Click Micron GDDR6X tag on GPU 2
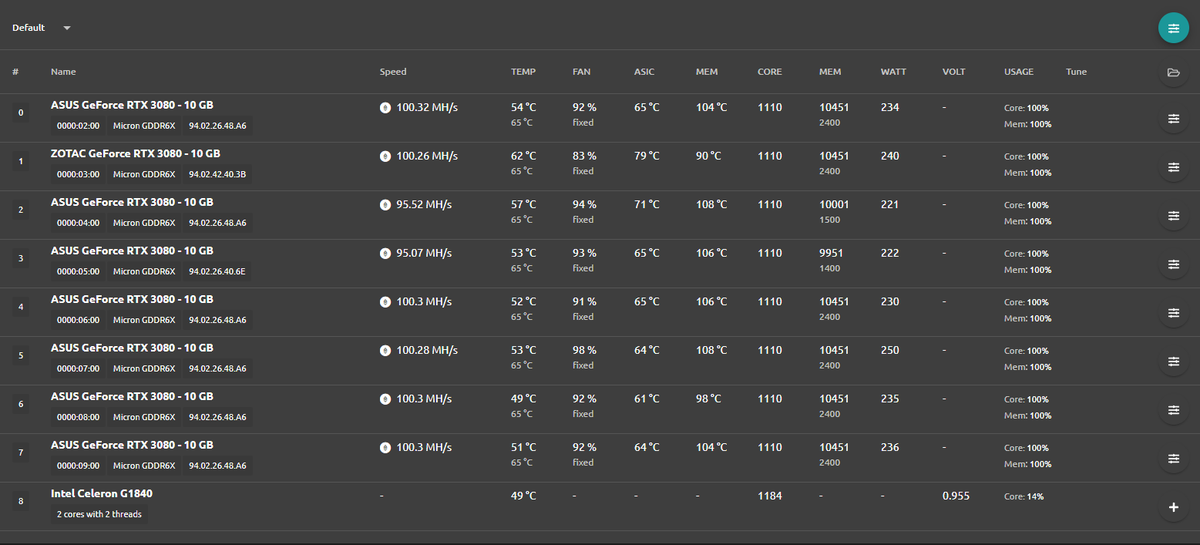The image size is (1200, 545). [x=144, y=222]
